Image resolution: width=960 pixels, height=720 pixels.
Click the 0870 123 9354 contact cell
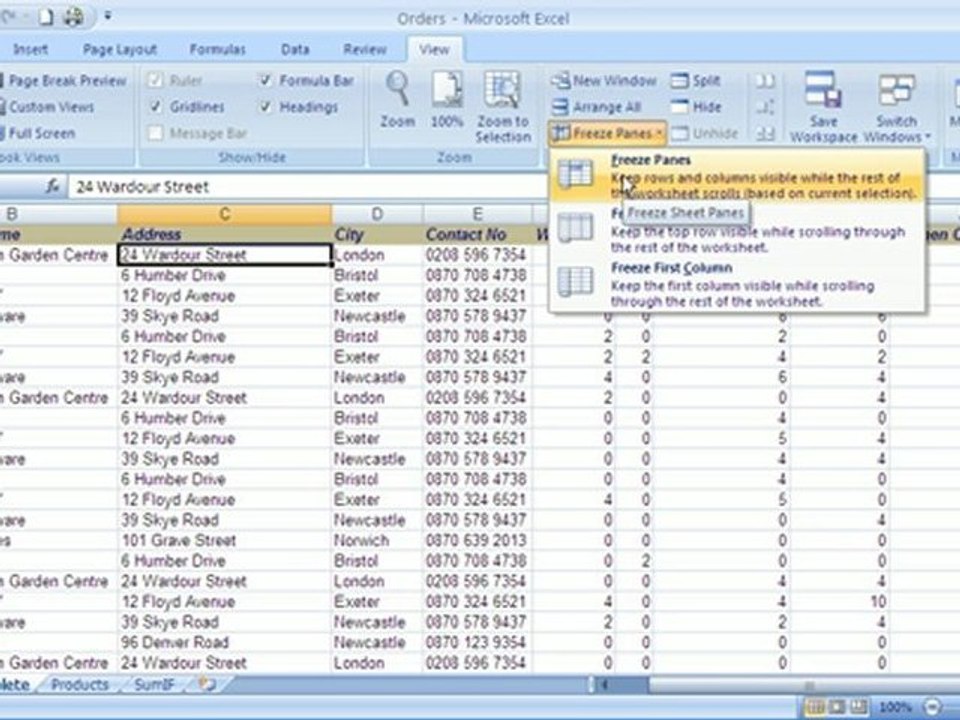478,642
